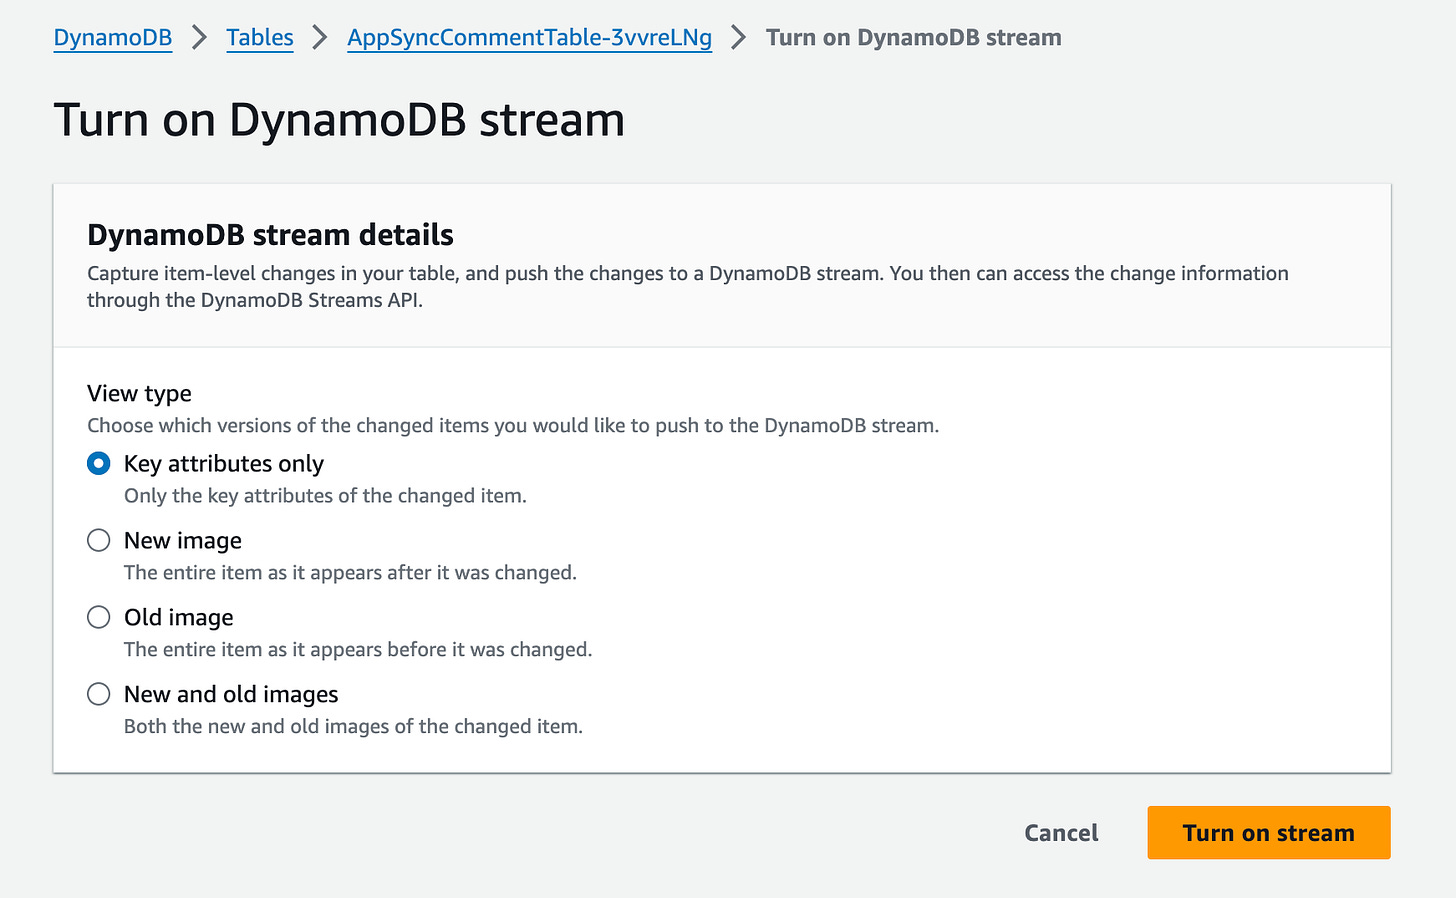Open the Tables breadcrumb link
The image size is (1456, 898).
tap(260, 38)
